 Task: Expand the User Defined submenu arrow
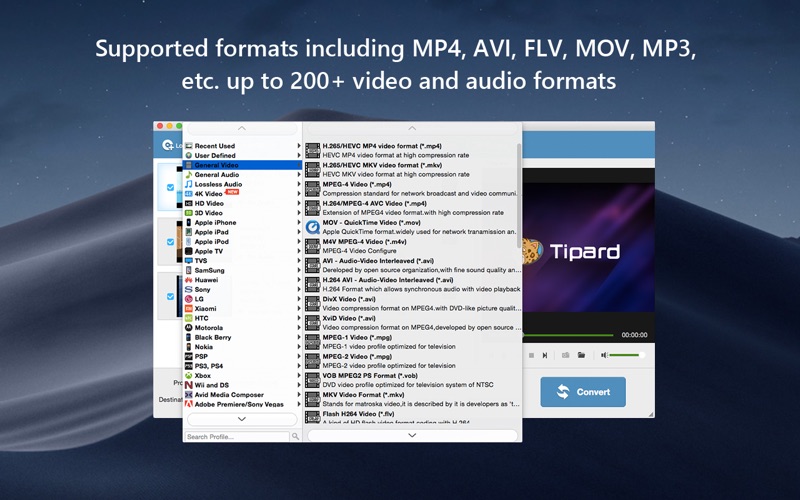click(299, 156)
